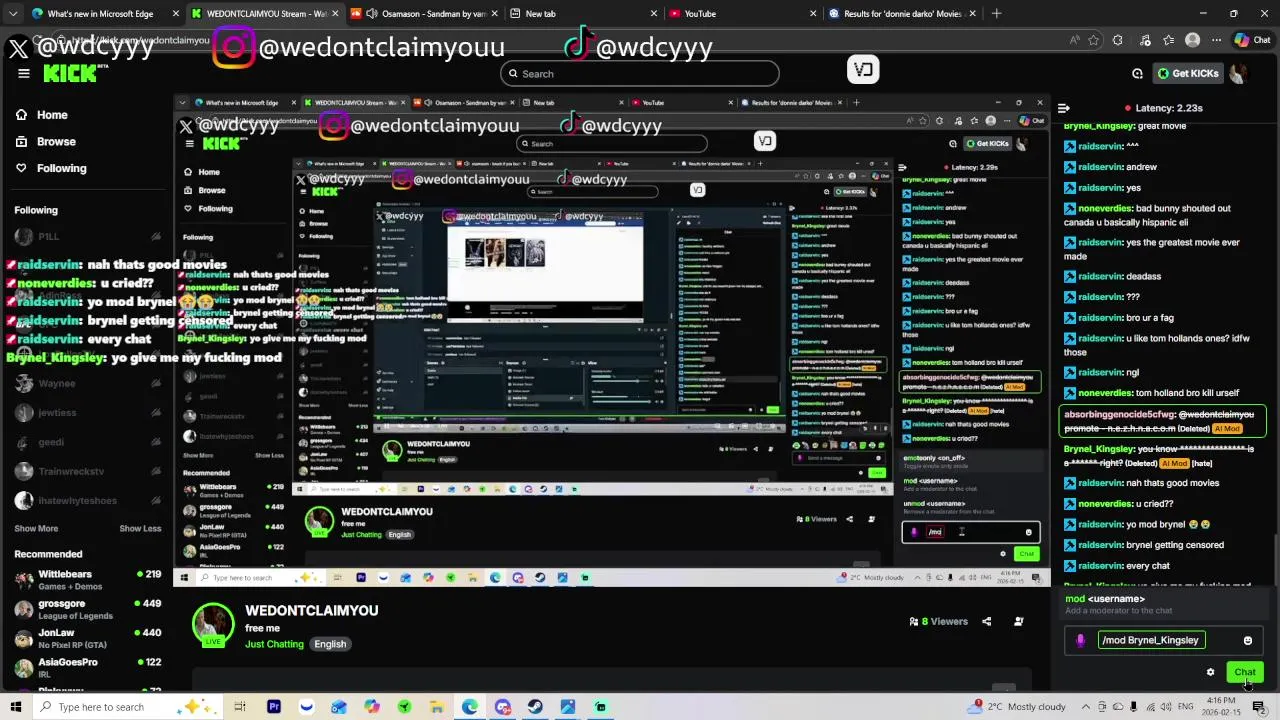The width and height of the screenshot is (1280, 720).
Task: Mute the Osamason tab speaker icon
Action: pos(372,14)
